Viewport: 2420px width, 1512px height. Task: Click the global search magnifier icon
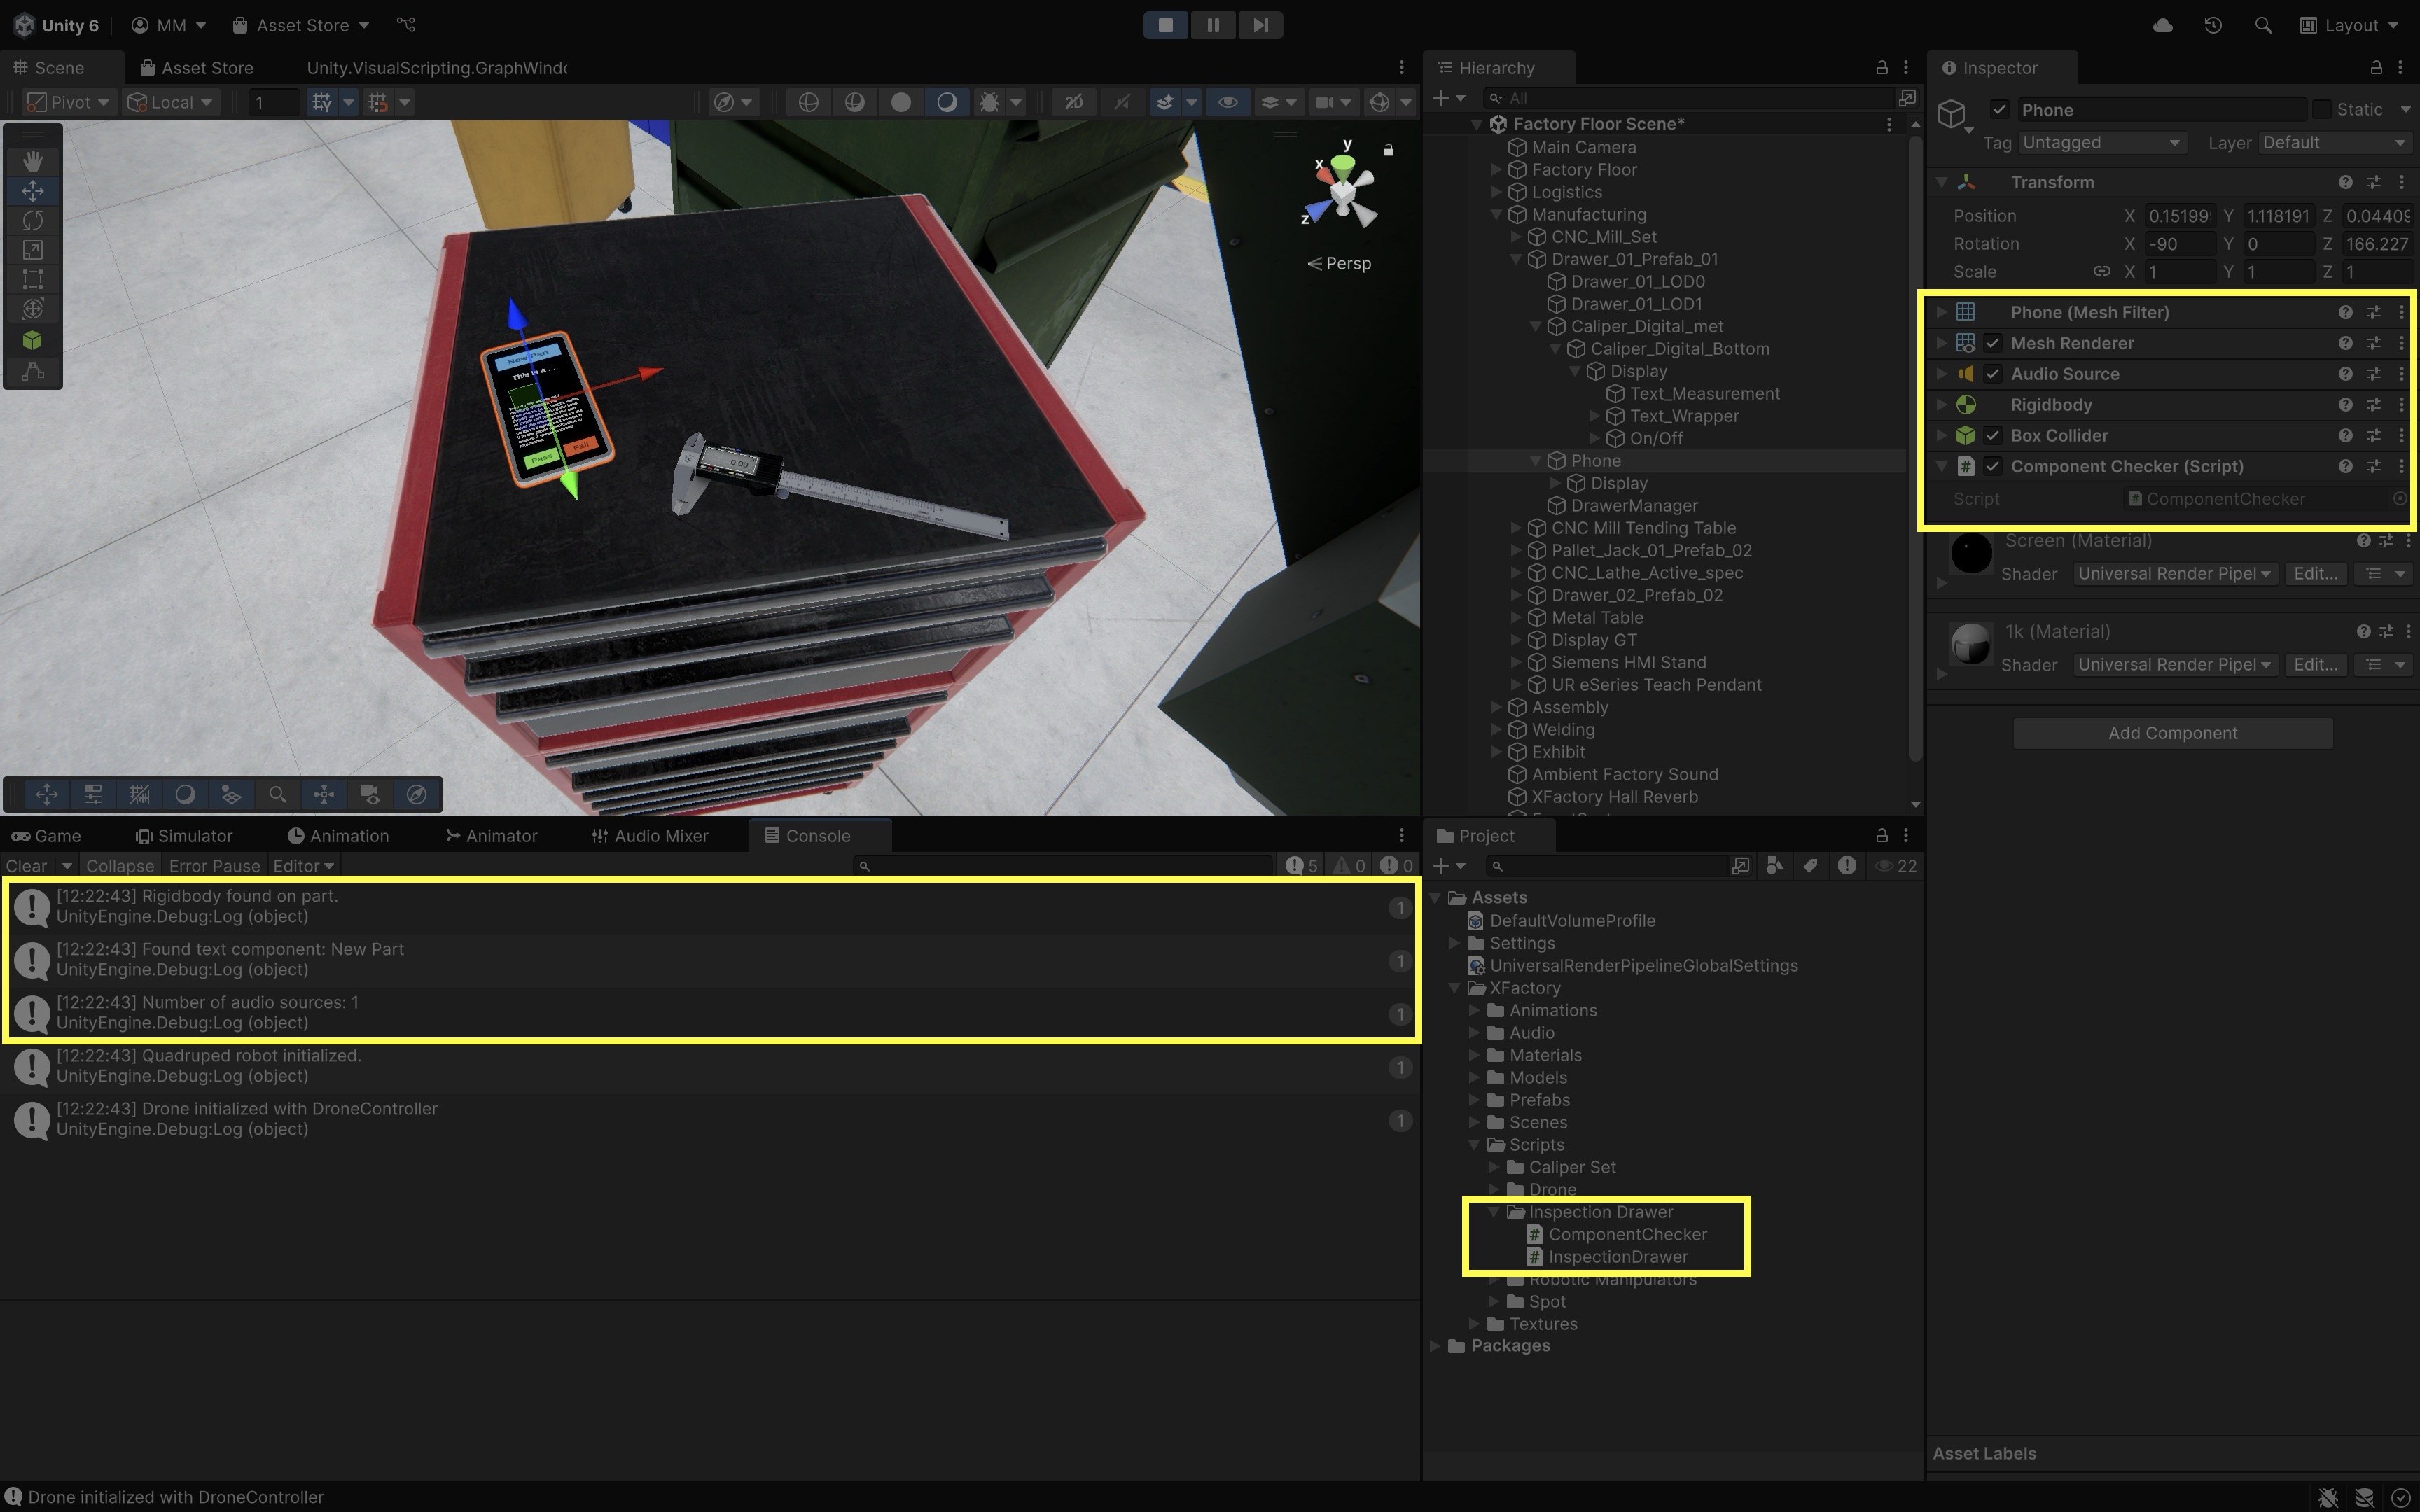[x=2262, y=25]
